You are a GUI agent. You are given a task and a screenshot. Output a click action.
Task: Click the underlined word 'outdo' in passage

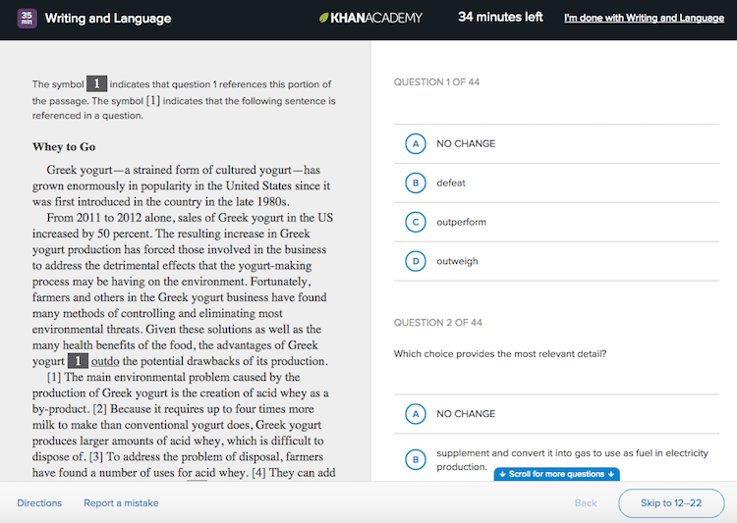coord(105,361)
